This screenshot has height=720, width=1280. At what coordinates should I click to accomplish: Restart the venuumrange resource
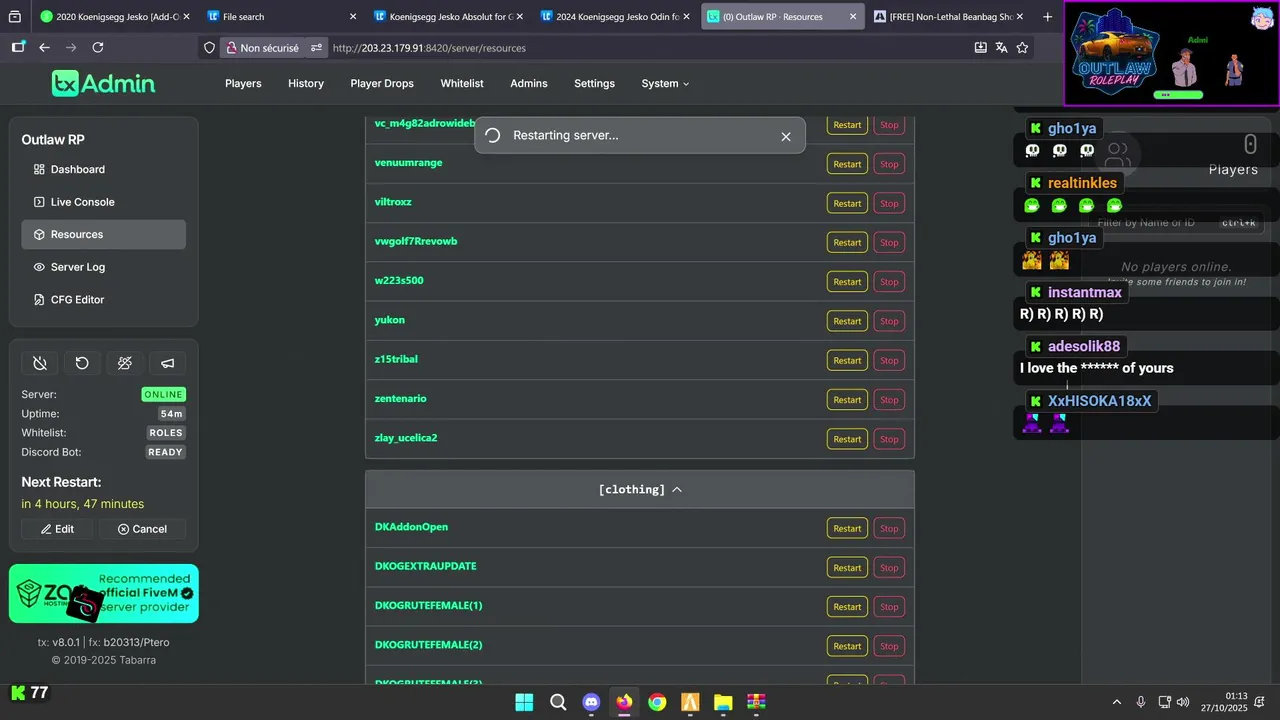(847, 164)
